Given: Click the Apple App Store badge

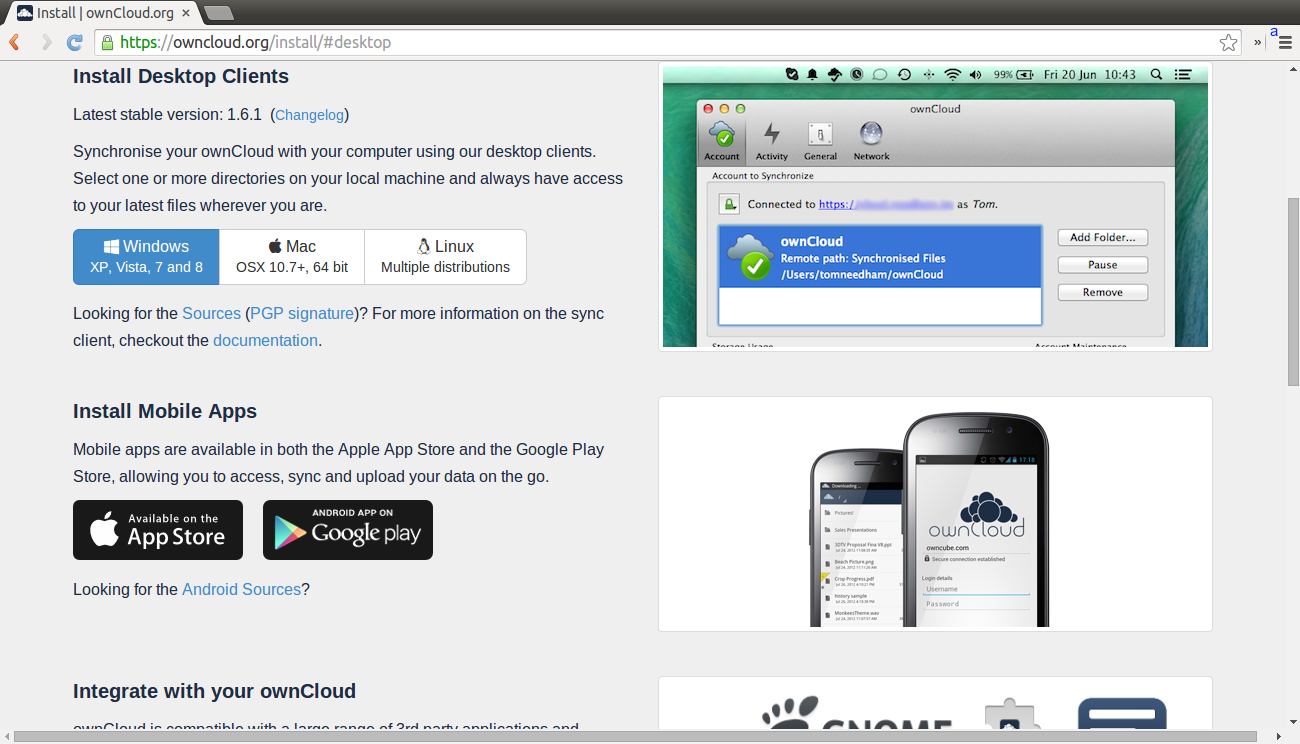Looking at the screenshot, I should pos(158,530).
